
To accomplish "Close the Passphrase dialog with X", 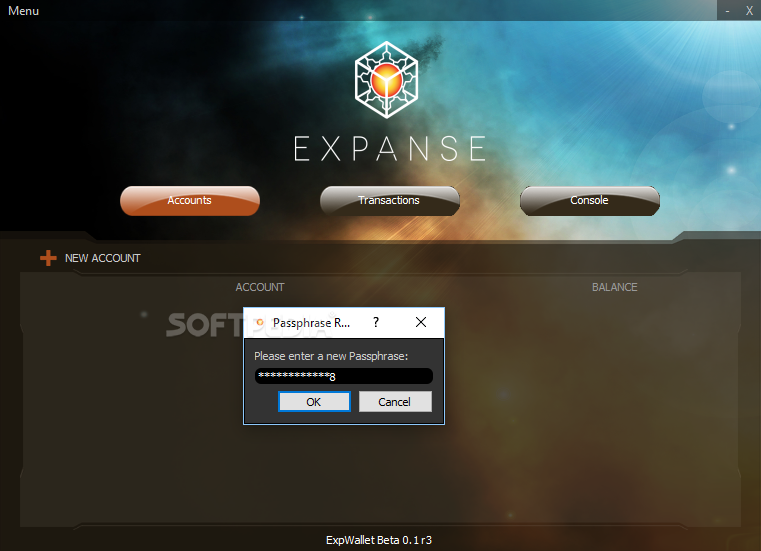I will tap(421, 322).
